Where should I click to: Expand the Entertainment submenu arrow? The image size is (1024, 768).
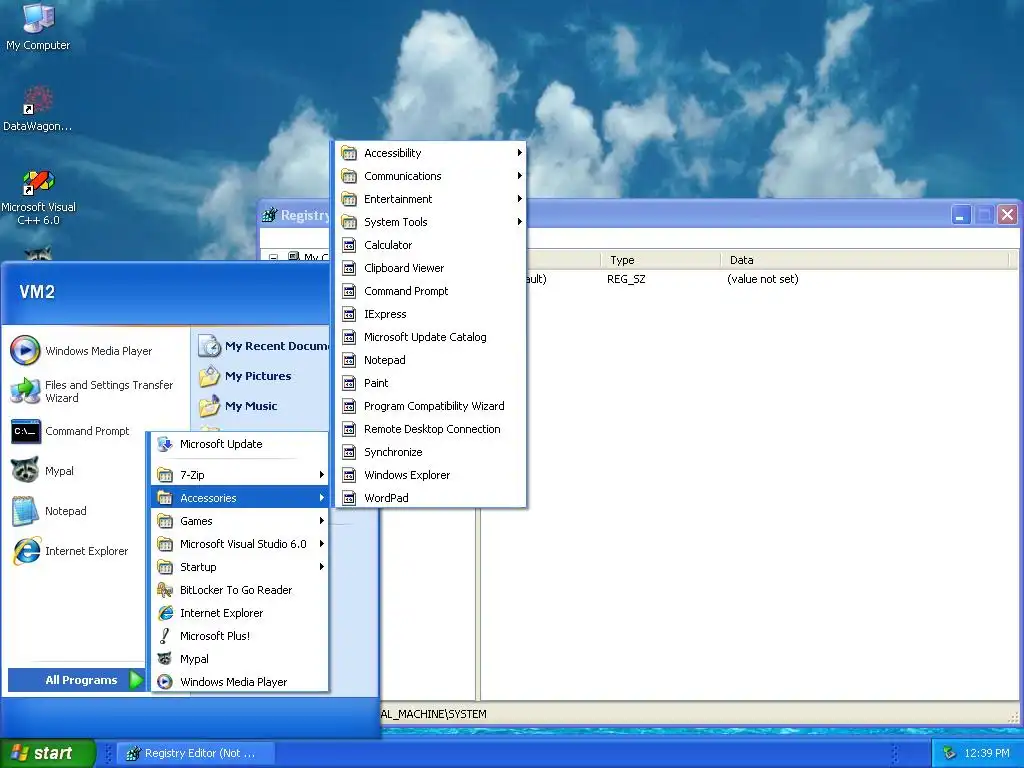click(519, 199)
